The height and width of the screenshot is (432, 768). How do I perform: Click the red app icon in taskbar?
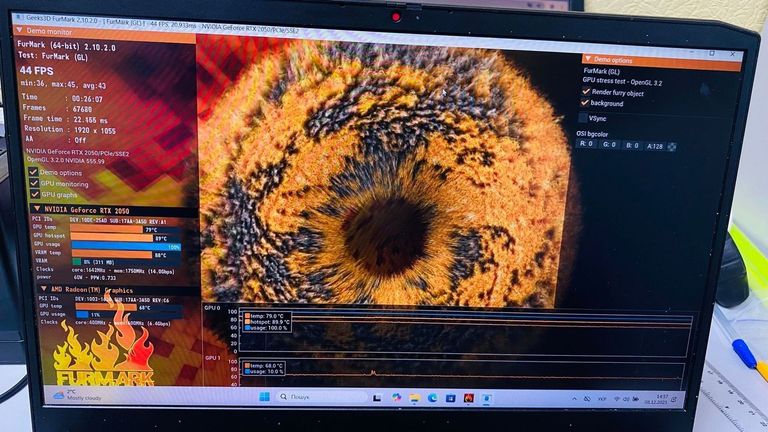(468, 398)
